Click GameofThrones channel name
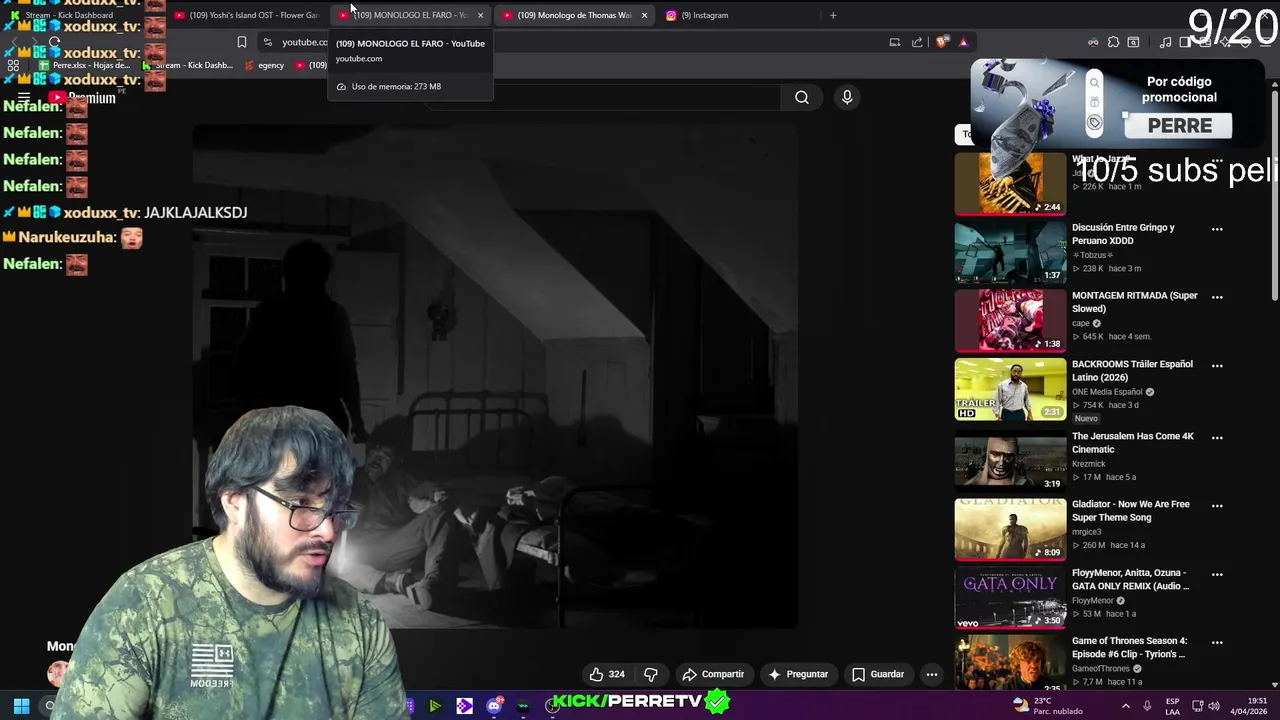The width and height of the screenshot is (1280, 720). [1100, 669]
